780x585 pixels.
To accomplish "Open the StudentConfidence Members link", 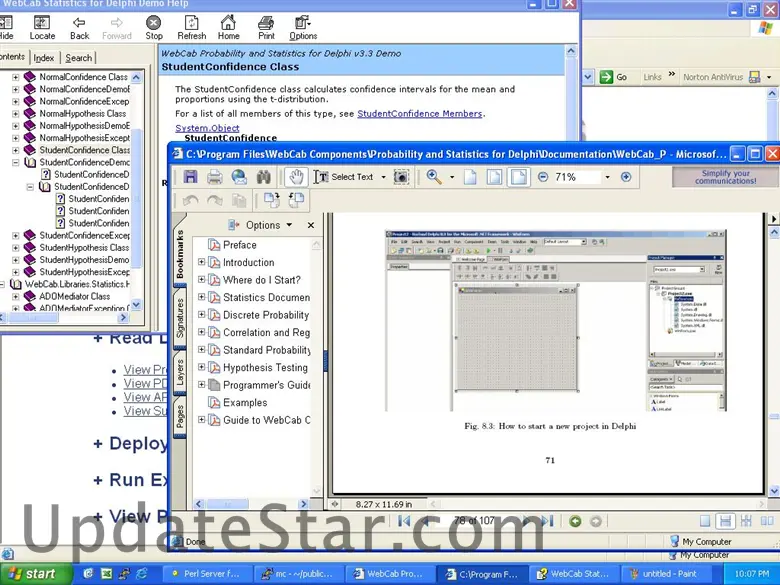I will point(419,113).
